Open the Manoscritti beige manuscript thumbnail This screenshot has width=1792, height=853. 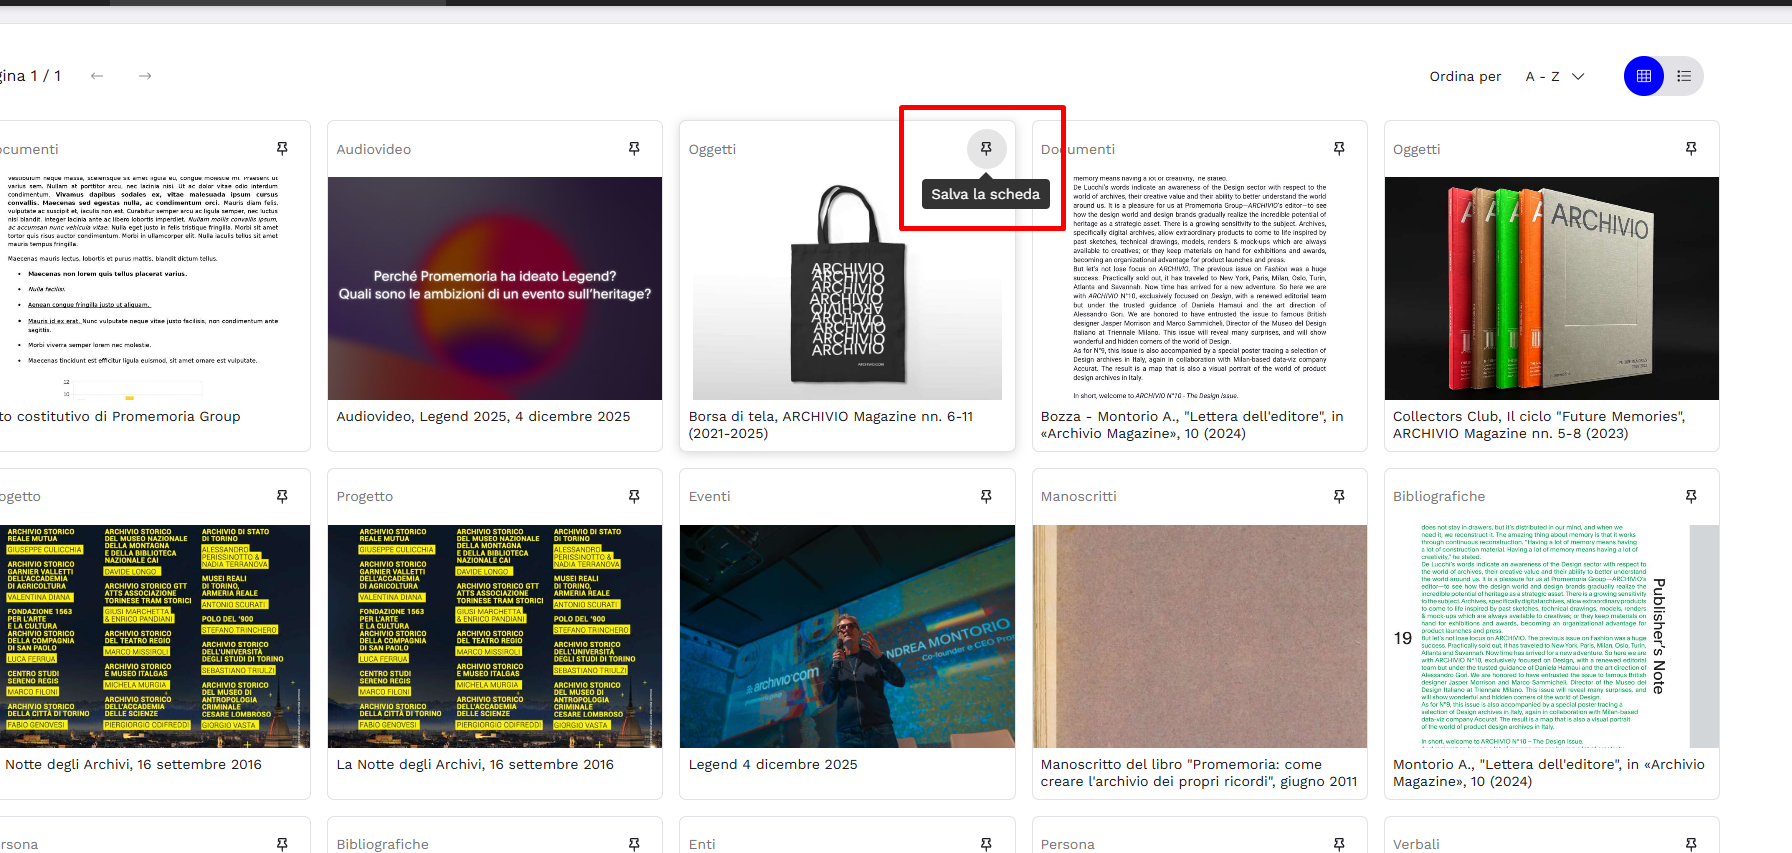click(x=1200, y=636)
